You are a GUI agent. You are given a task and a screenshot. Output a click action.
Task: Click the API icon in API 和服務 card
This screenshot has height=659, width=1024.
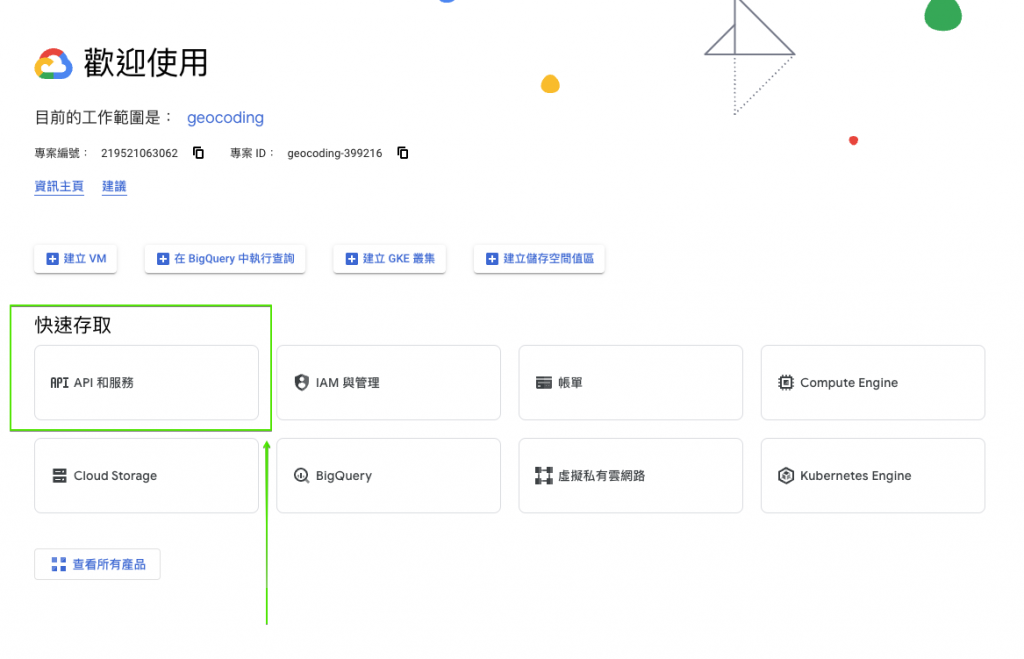coord(59,383)
